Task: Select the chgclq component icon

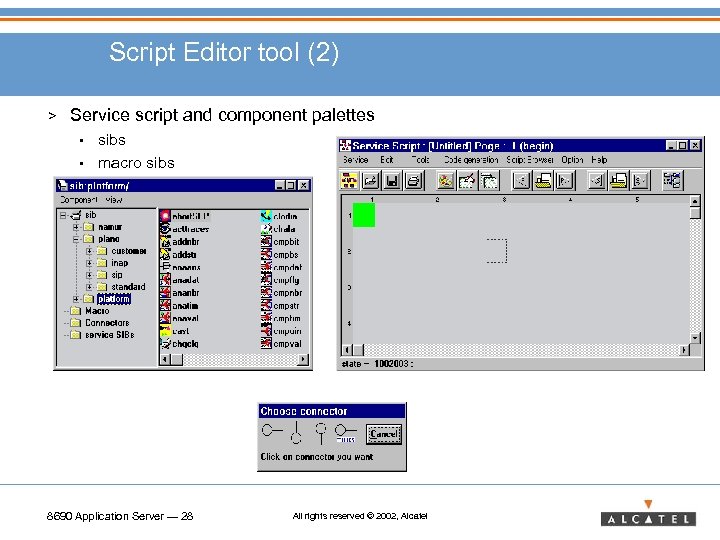Action: pyautogui.click(x=165, y=343)
